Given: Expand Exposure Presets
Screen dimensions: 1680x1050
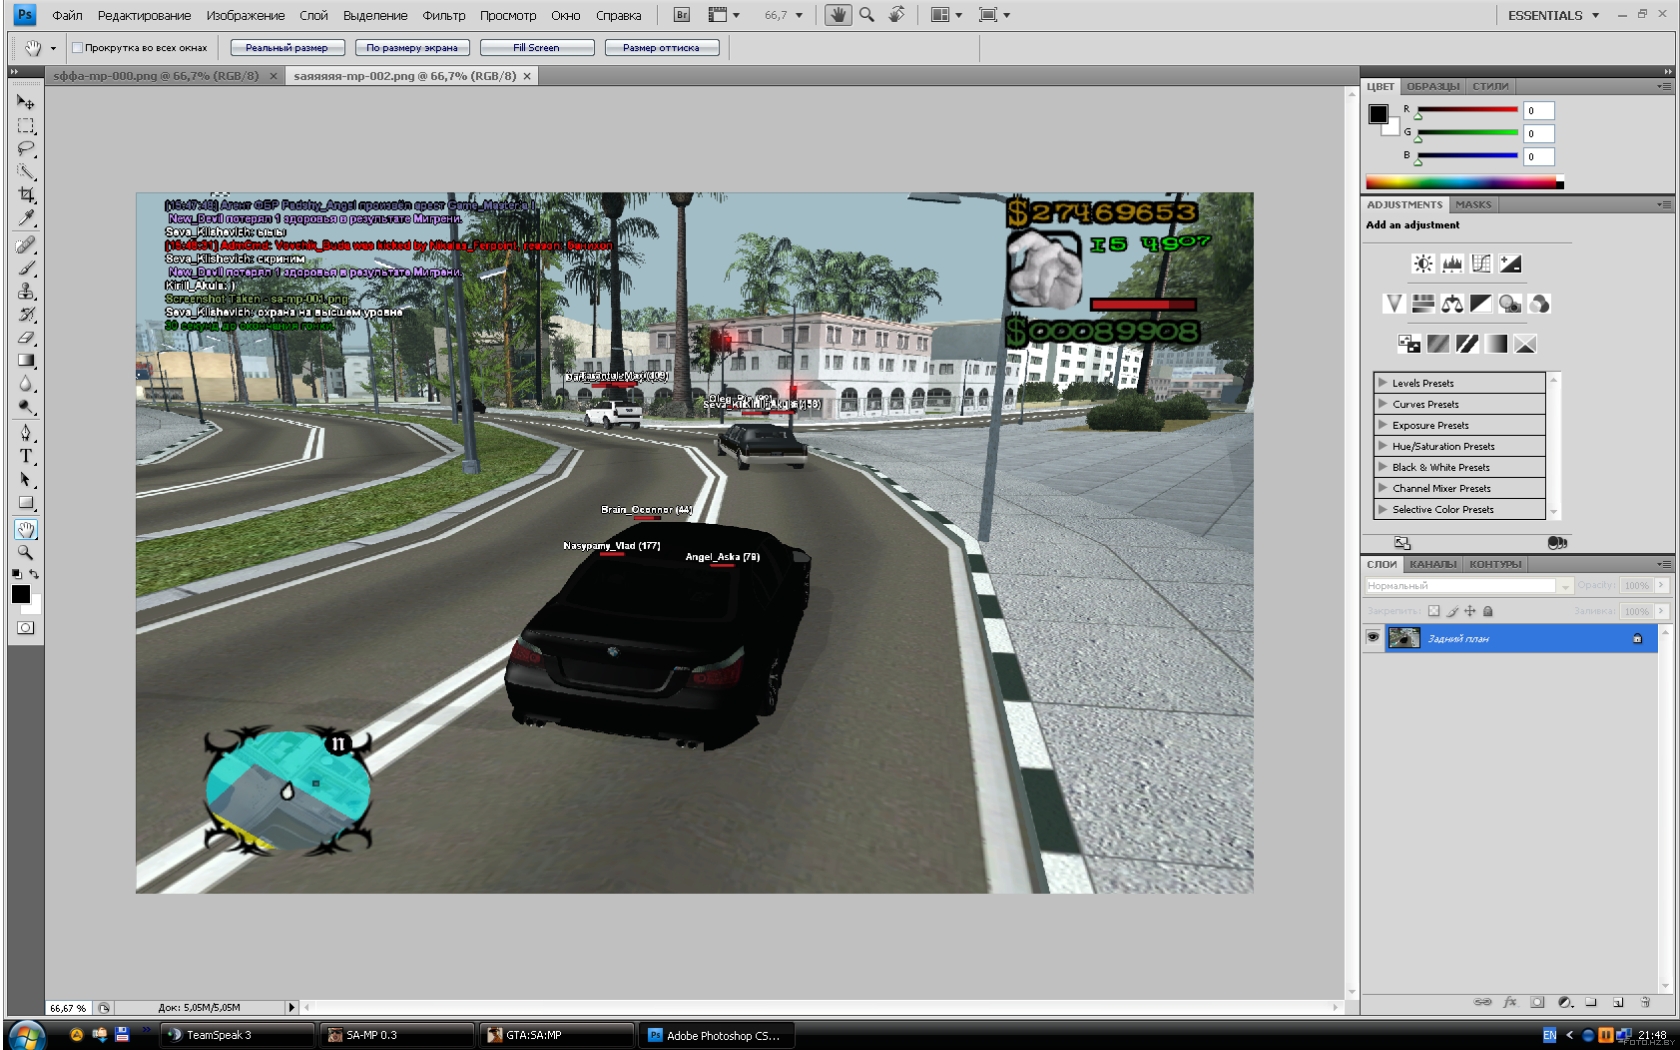Looking at the screenshot, I should 1382,425.
